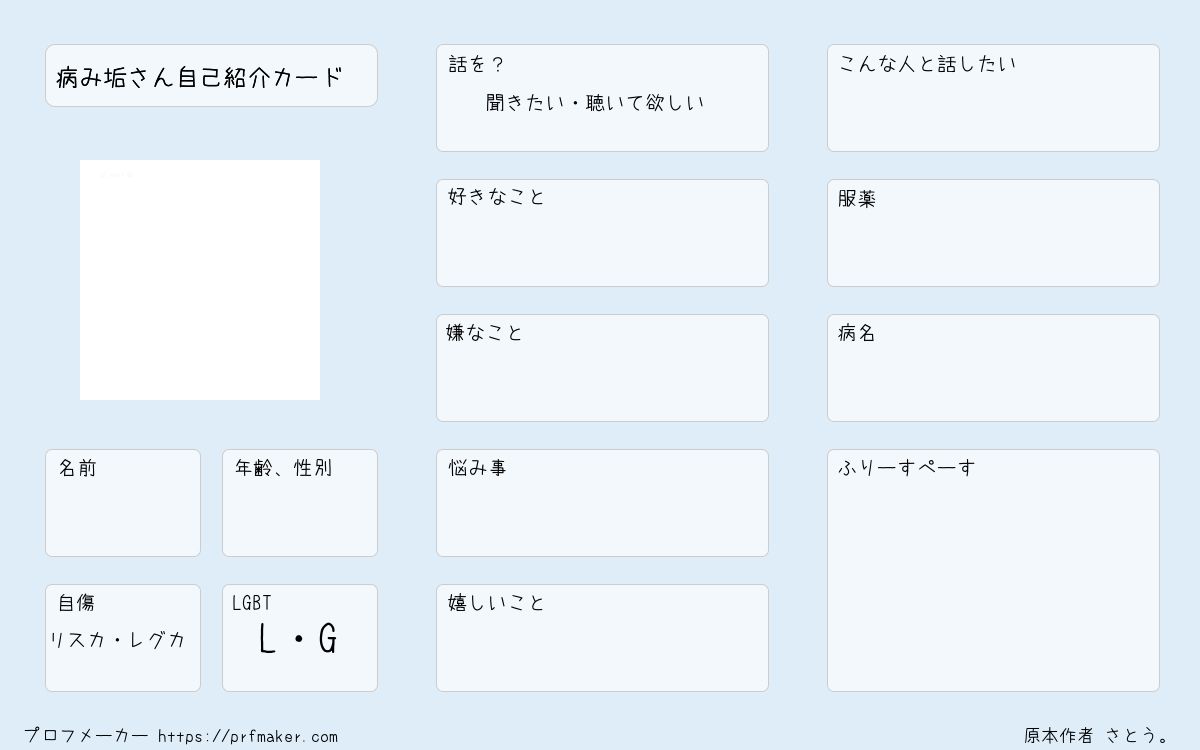Click the LGBT box showing L・G
This screenshot has width=1200, height=750.
tap(300, 638)
